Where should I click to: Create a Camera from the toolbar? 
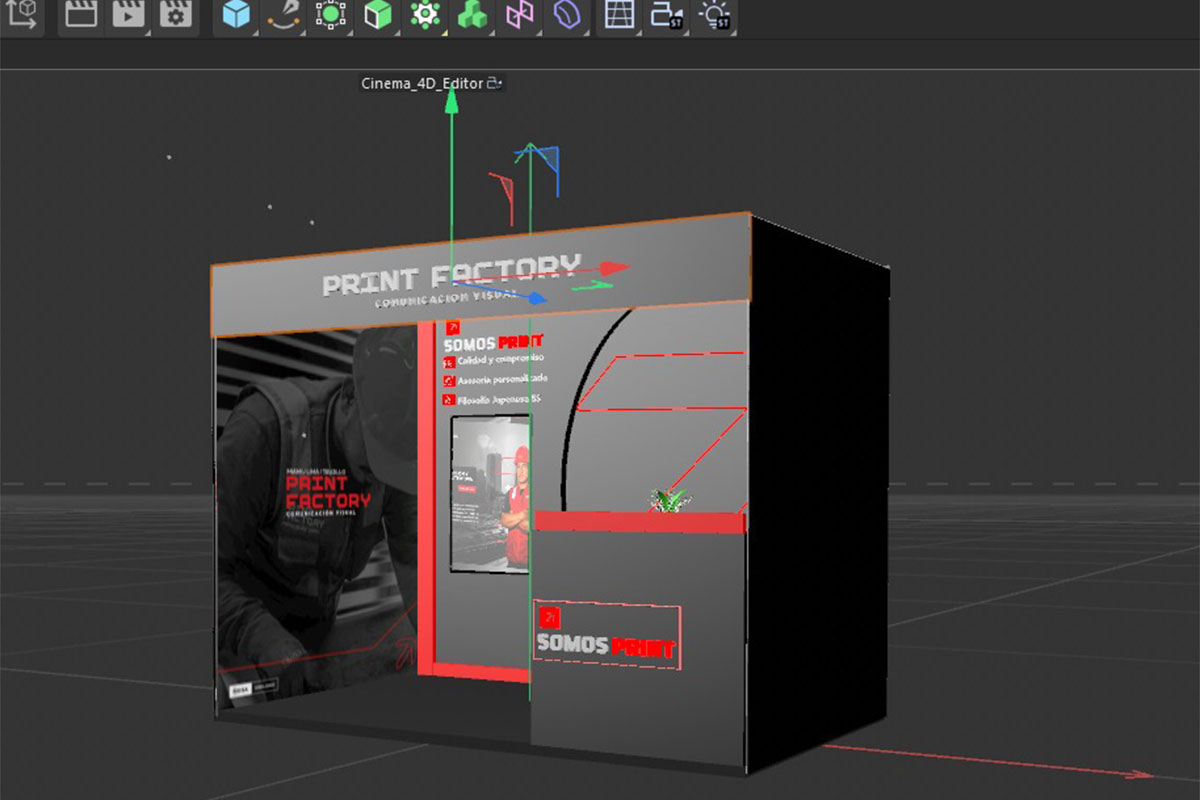(666, 15)
